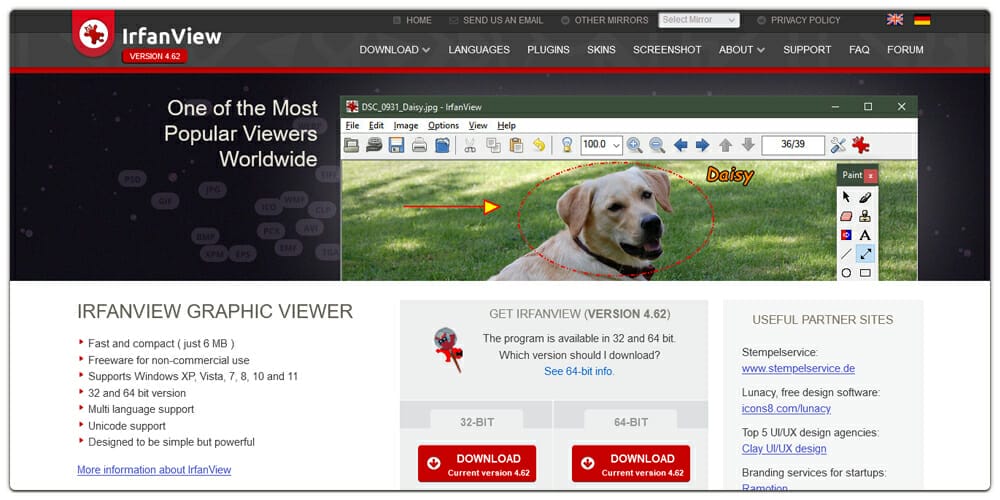Viewport: 1000px width, 500px height.
Task: Open the PLUGINS navigation item
Action: pos(548,50)
